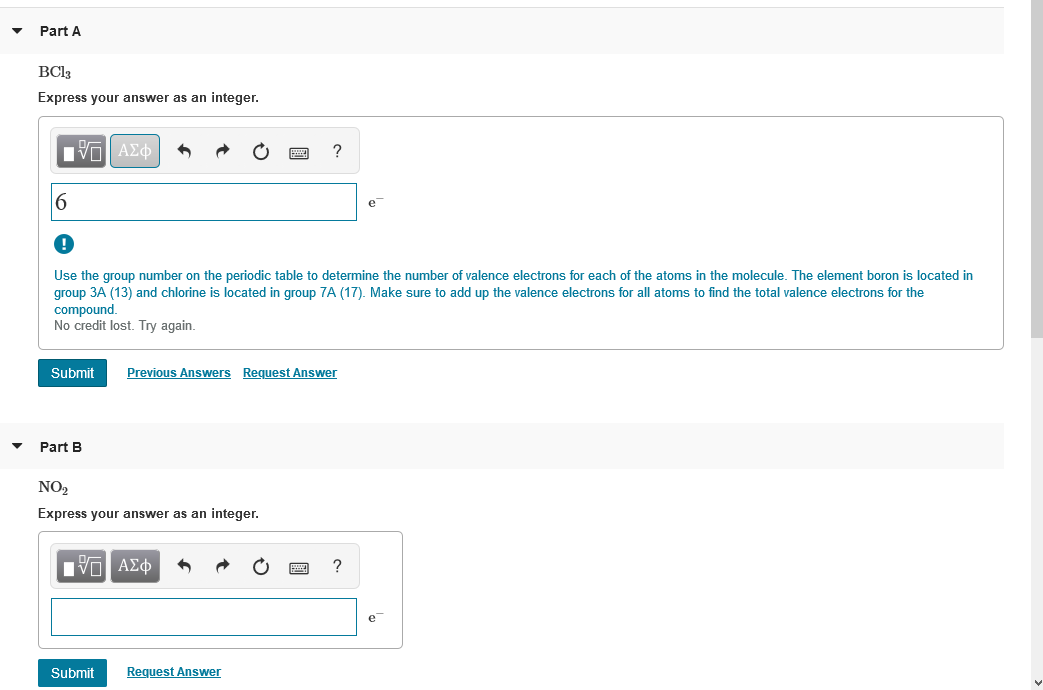Viewport: 1043px width, 690px height.
Task: Reset the Part B answer field
Action: coord(261,566)
